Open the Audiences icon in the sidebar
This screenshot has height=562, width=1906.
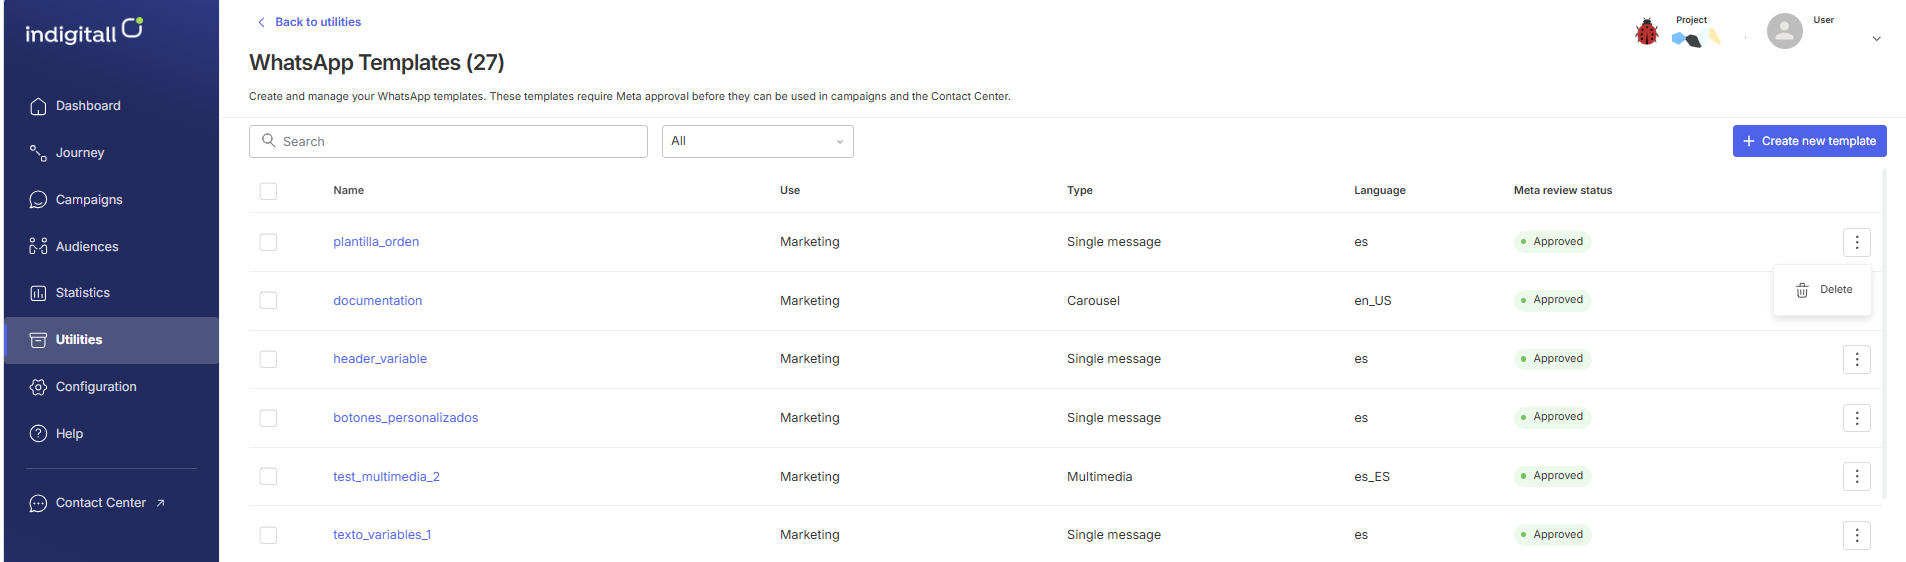(x=38, y=246)
